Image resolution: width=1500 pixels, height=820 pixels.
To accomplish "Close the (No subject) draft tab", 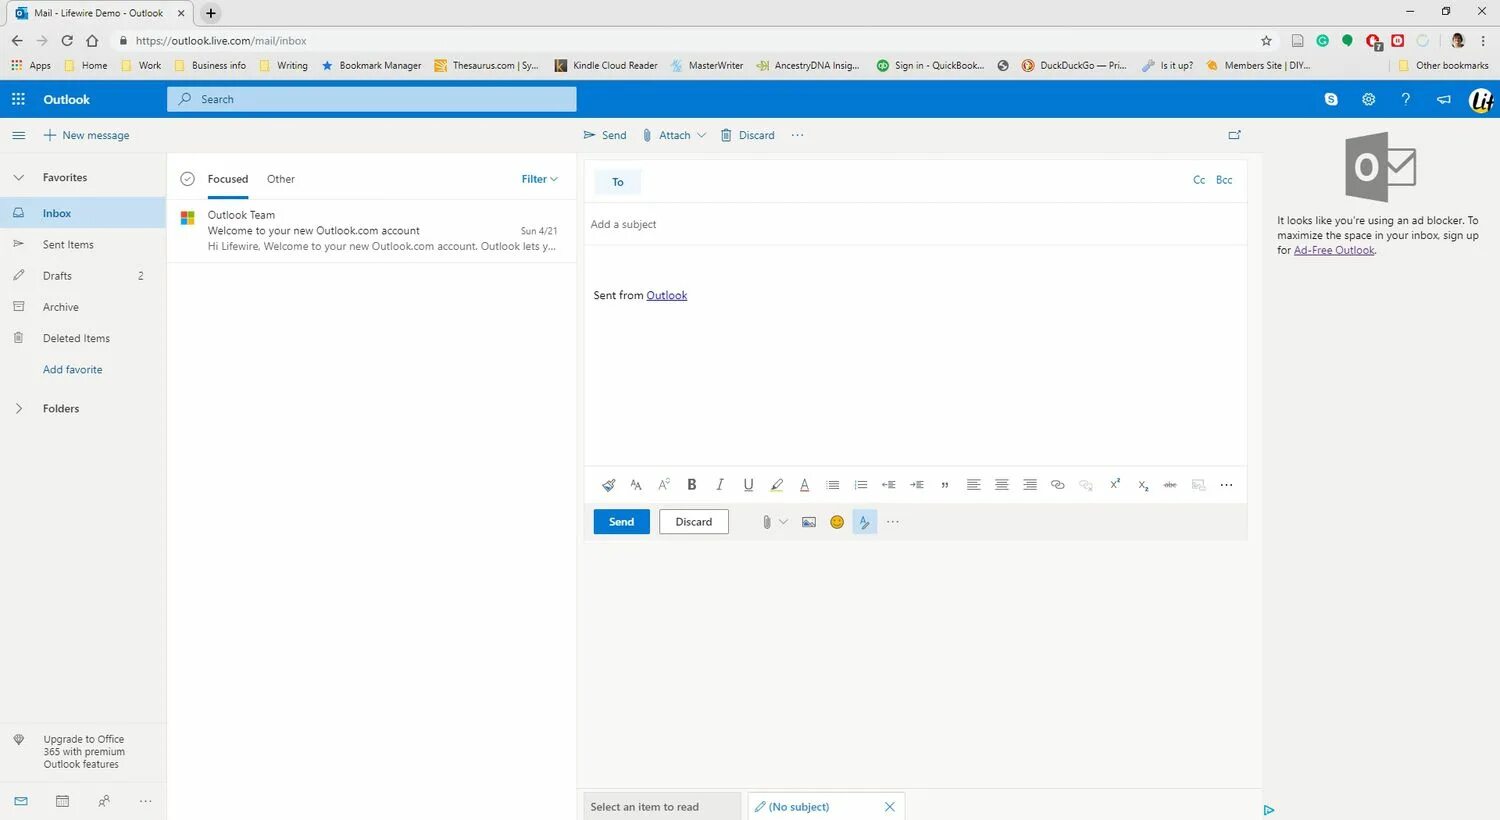I will [889, 807].
